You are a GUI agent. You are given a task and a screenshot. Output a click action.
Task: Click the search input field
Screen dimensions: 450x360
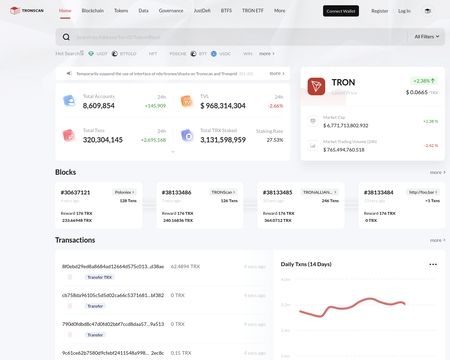[240, 37]
